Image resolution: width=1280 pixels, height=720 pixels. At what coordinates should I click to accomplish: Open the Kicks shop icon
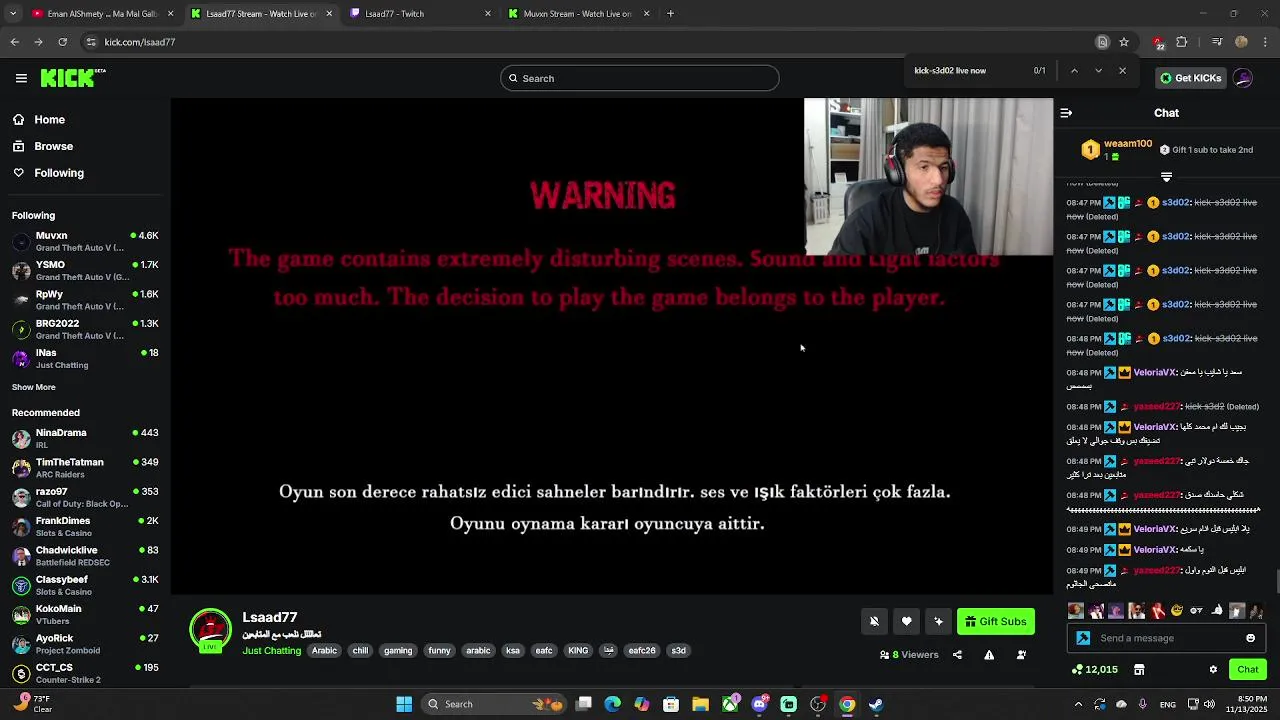coord(1139,669)
